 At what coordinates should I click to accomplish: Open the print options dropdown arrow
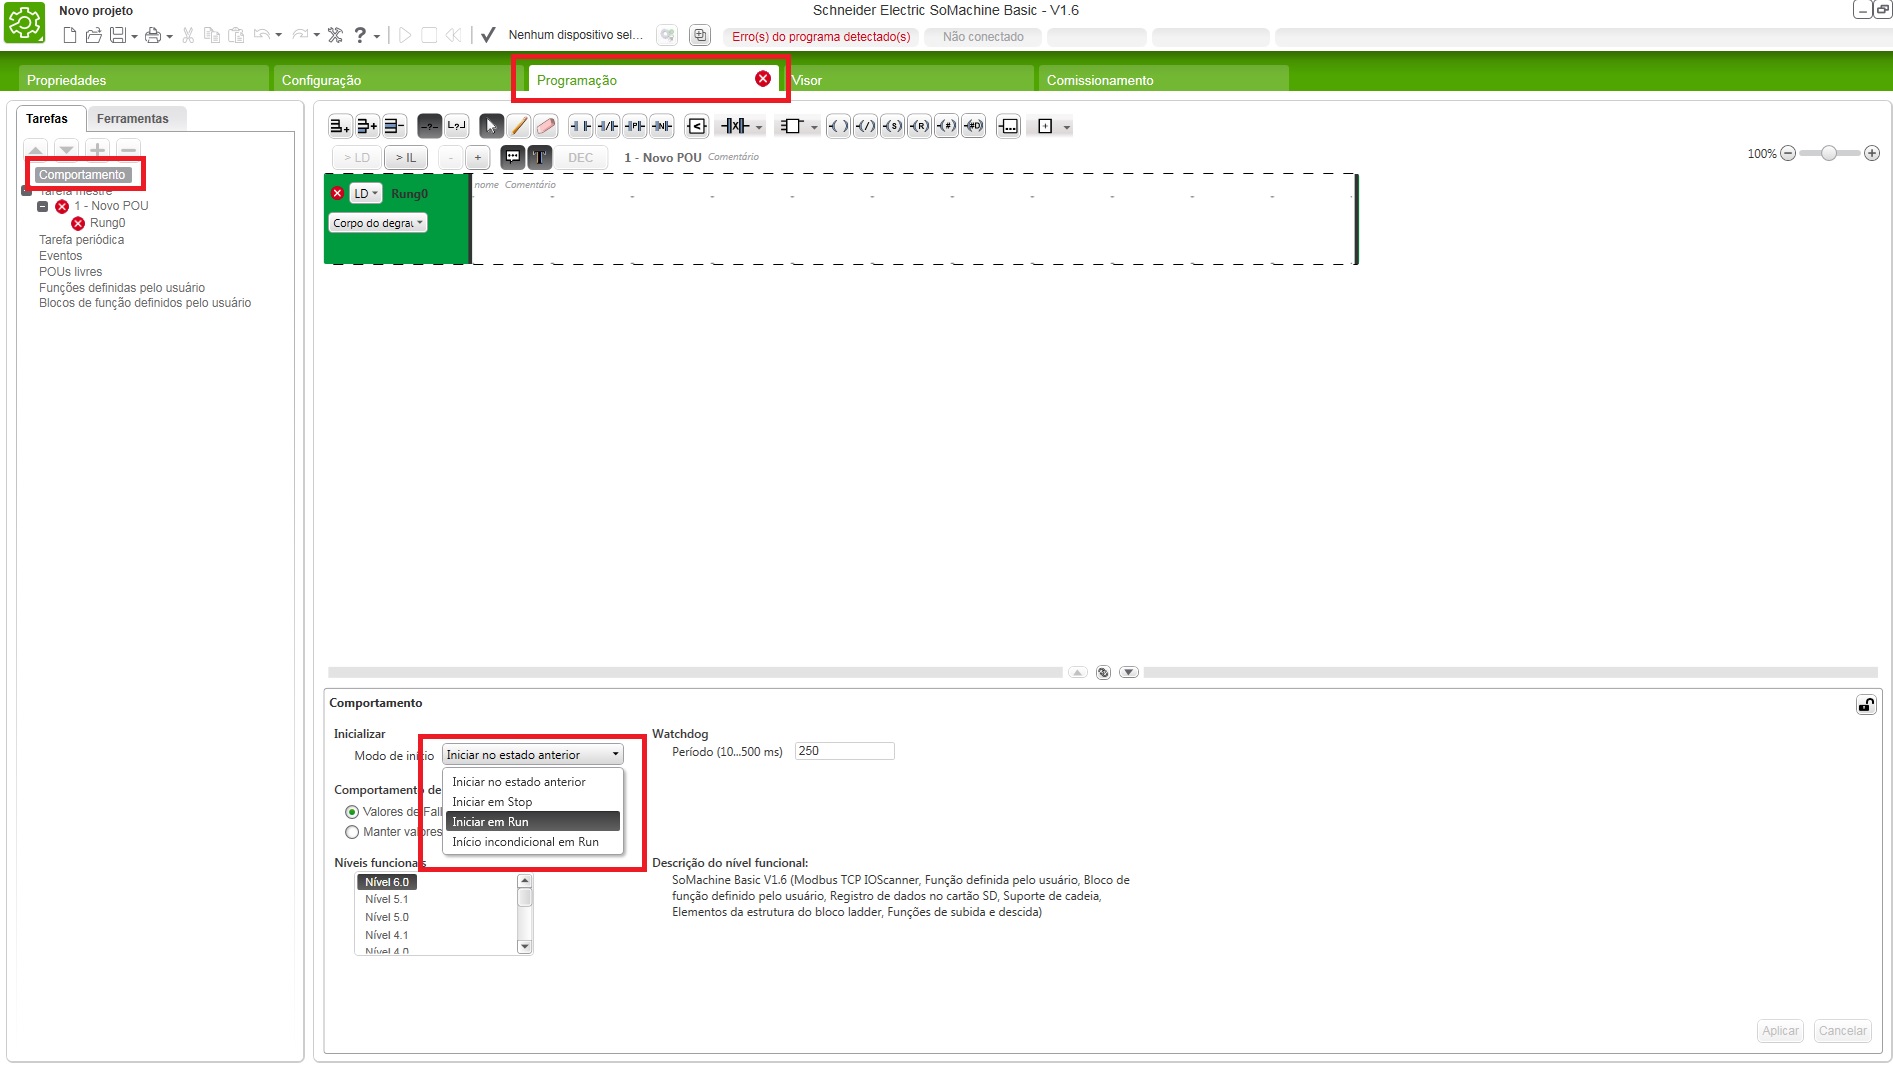coord(169,37)
